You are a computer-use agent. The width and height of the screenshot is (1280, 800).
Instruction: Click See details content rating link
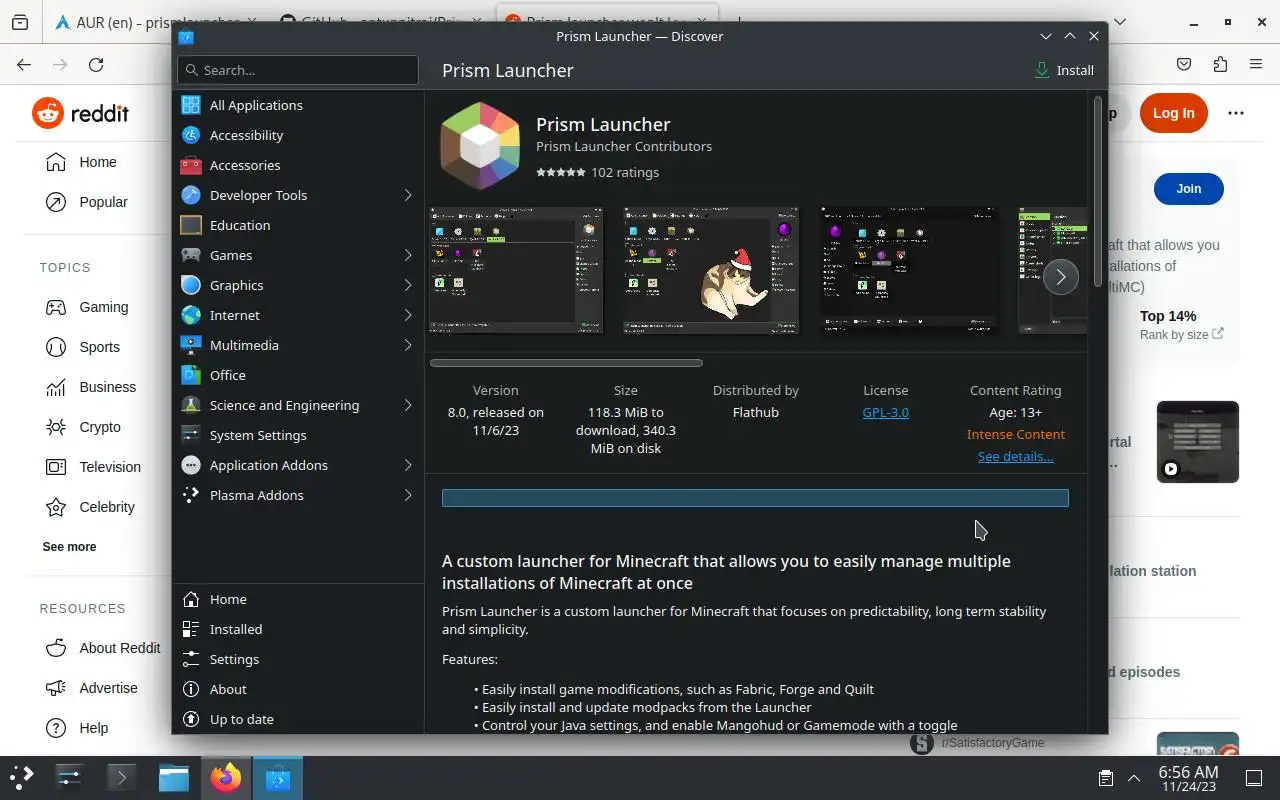(x=1015, y=456)
